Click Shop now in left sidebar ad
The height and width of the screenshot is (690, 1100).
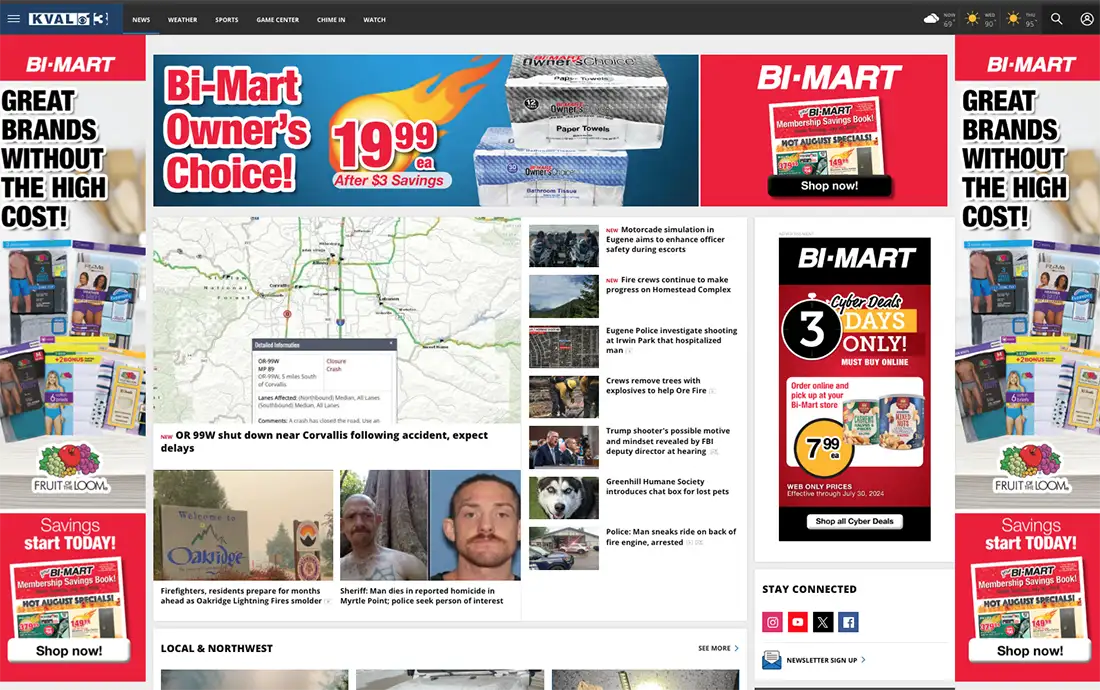pyautogui.click(x=69, y=651)
